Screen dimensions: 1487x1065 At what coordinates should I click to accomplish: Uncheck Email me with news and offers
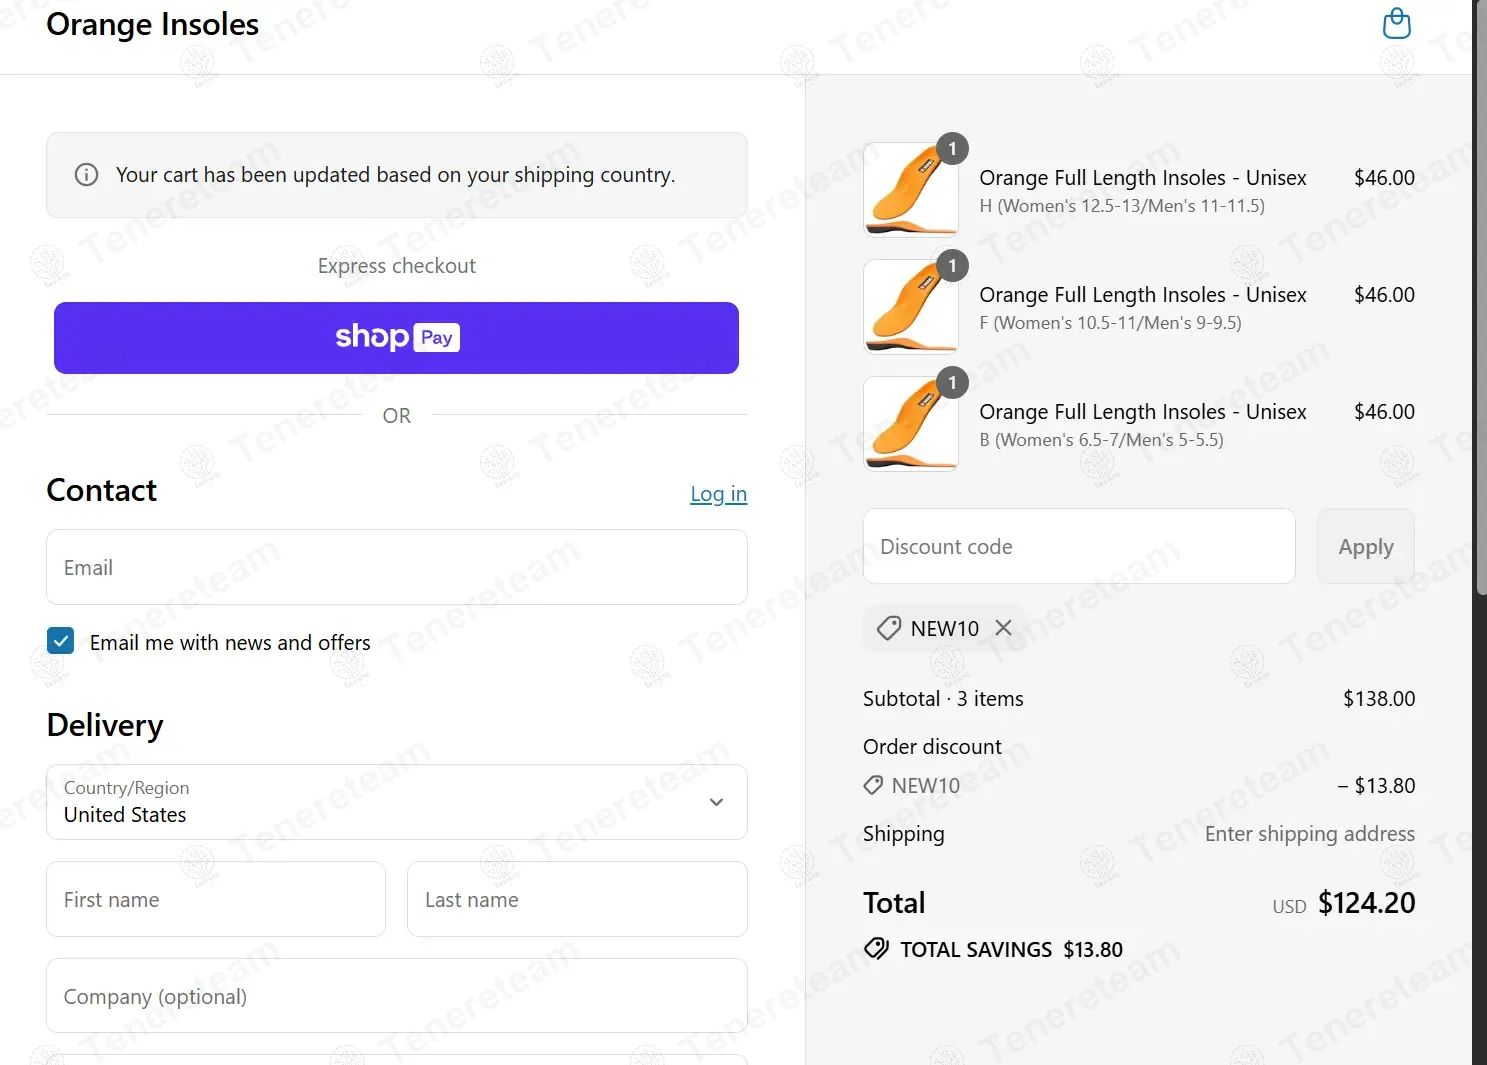(x=61, y=641)
